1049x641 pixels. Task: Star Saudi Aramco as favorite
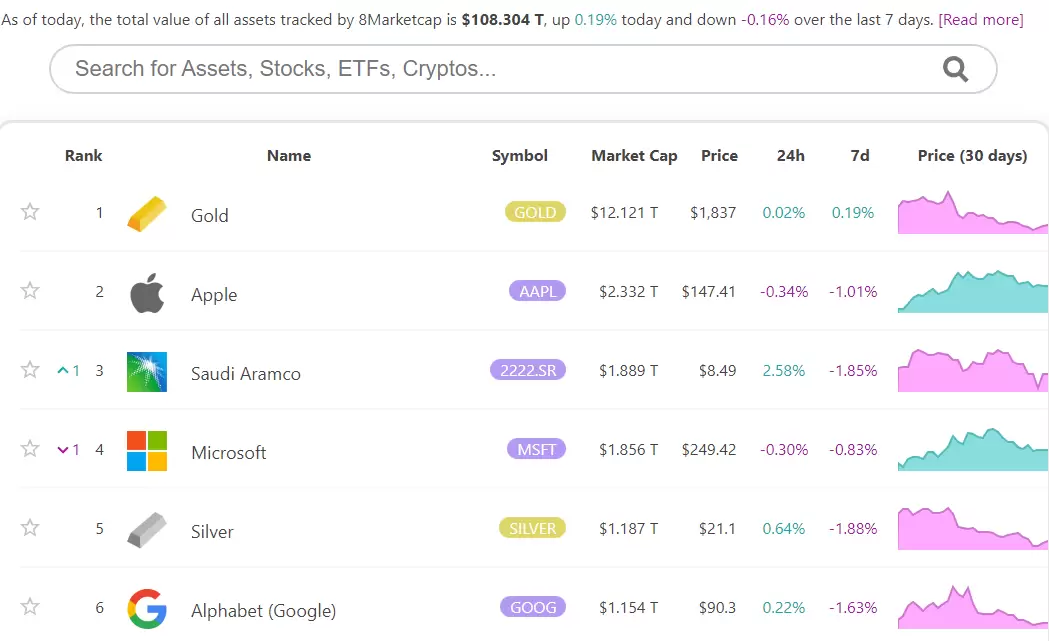pos(29,370)
